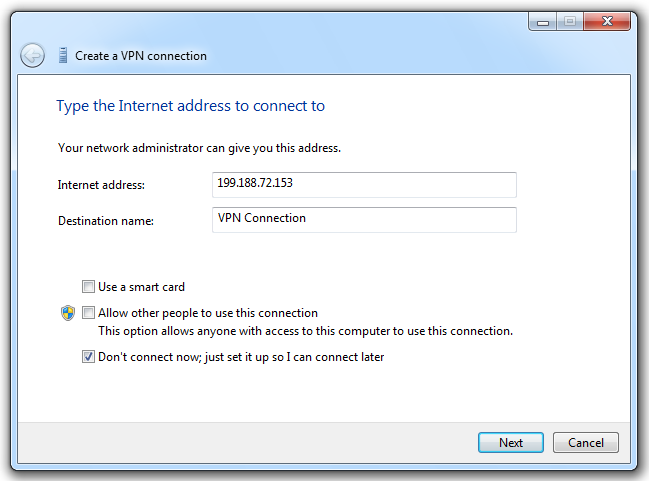The width and height of the screenshot is (649, 481).
Task: Click the back arrow button
Action: [33, 56]
